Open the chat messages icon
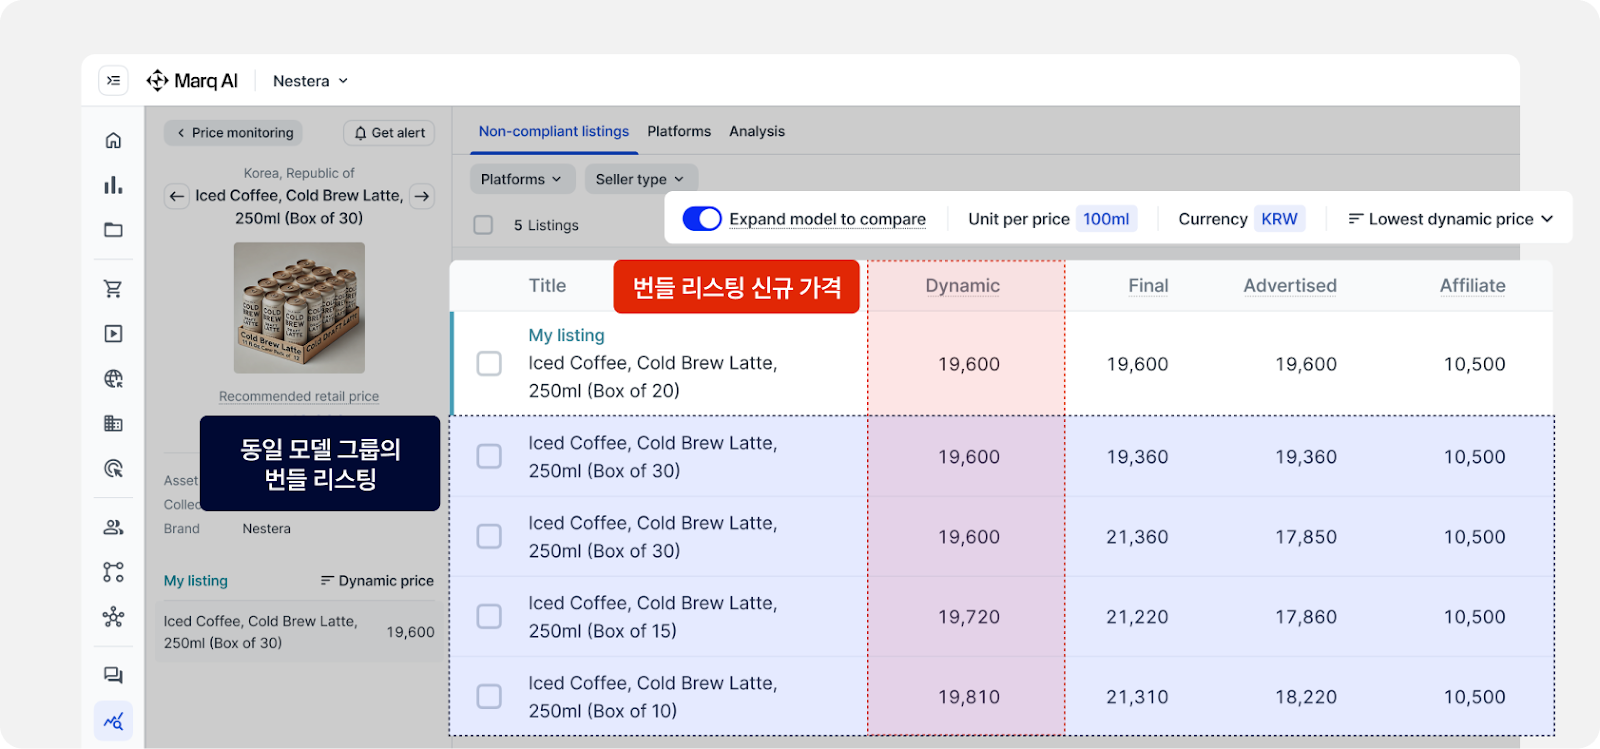Screen dimensions: 1600x749 coord(113,676)
